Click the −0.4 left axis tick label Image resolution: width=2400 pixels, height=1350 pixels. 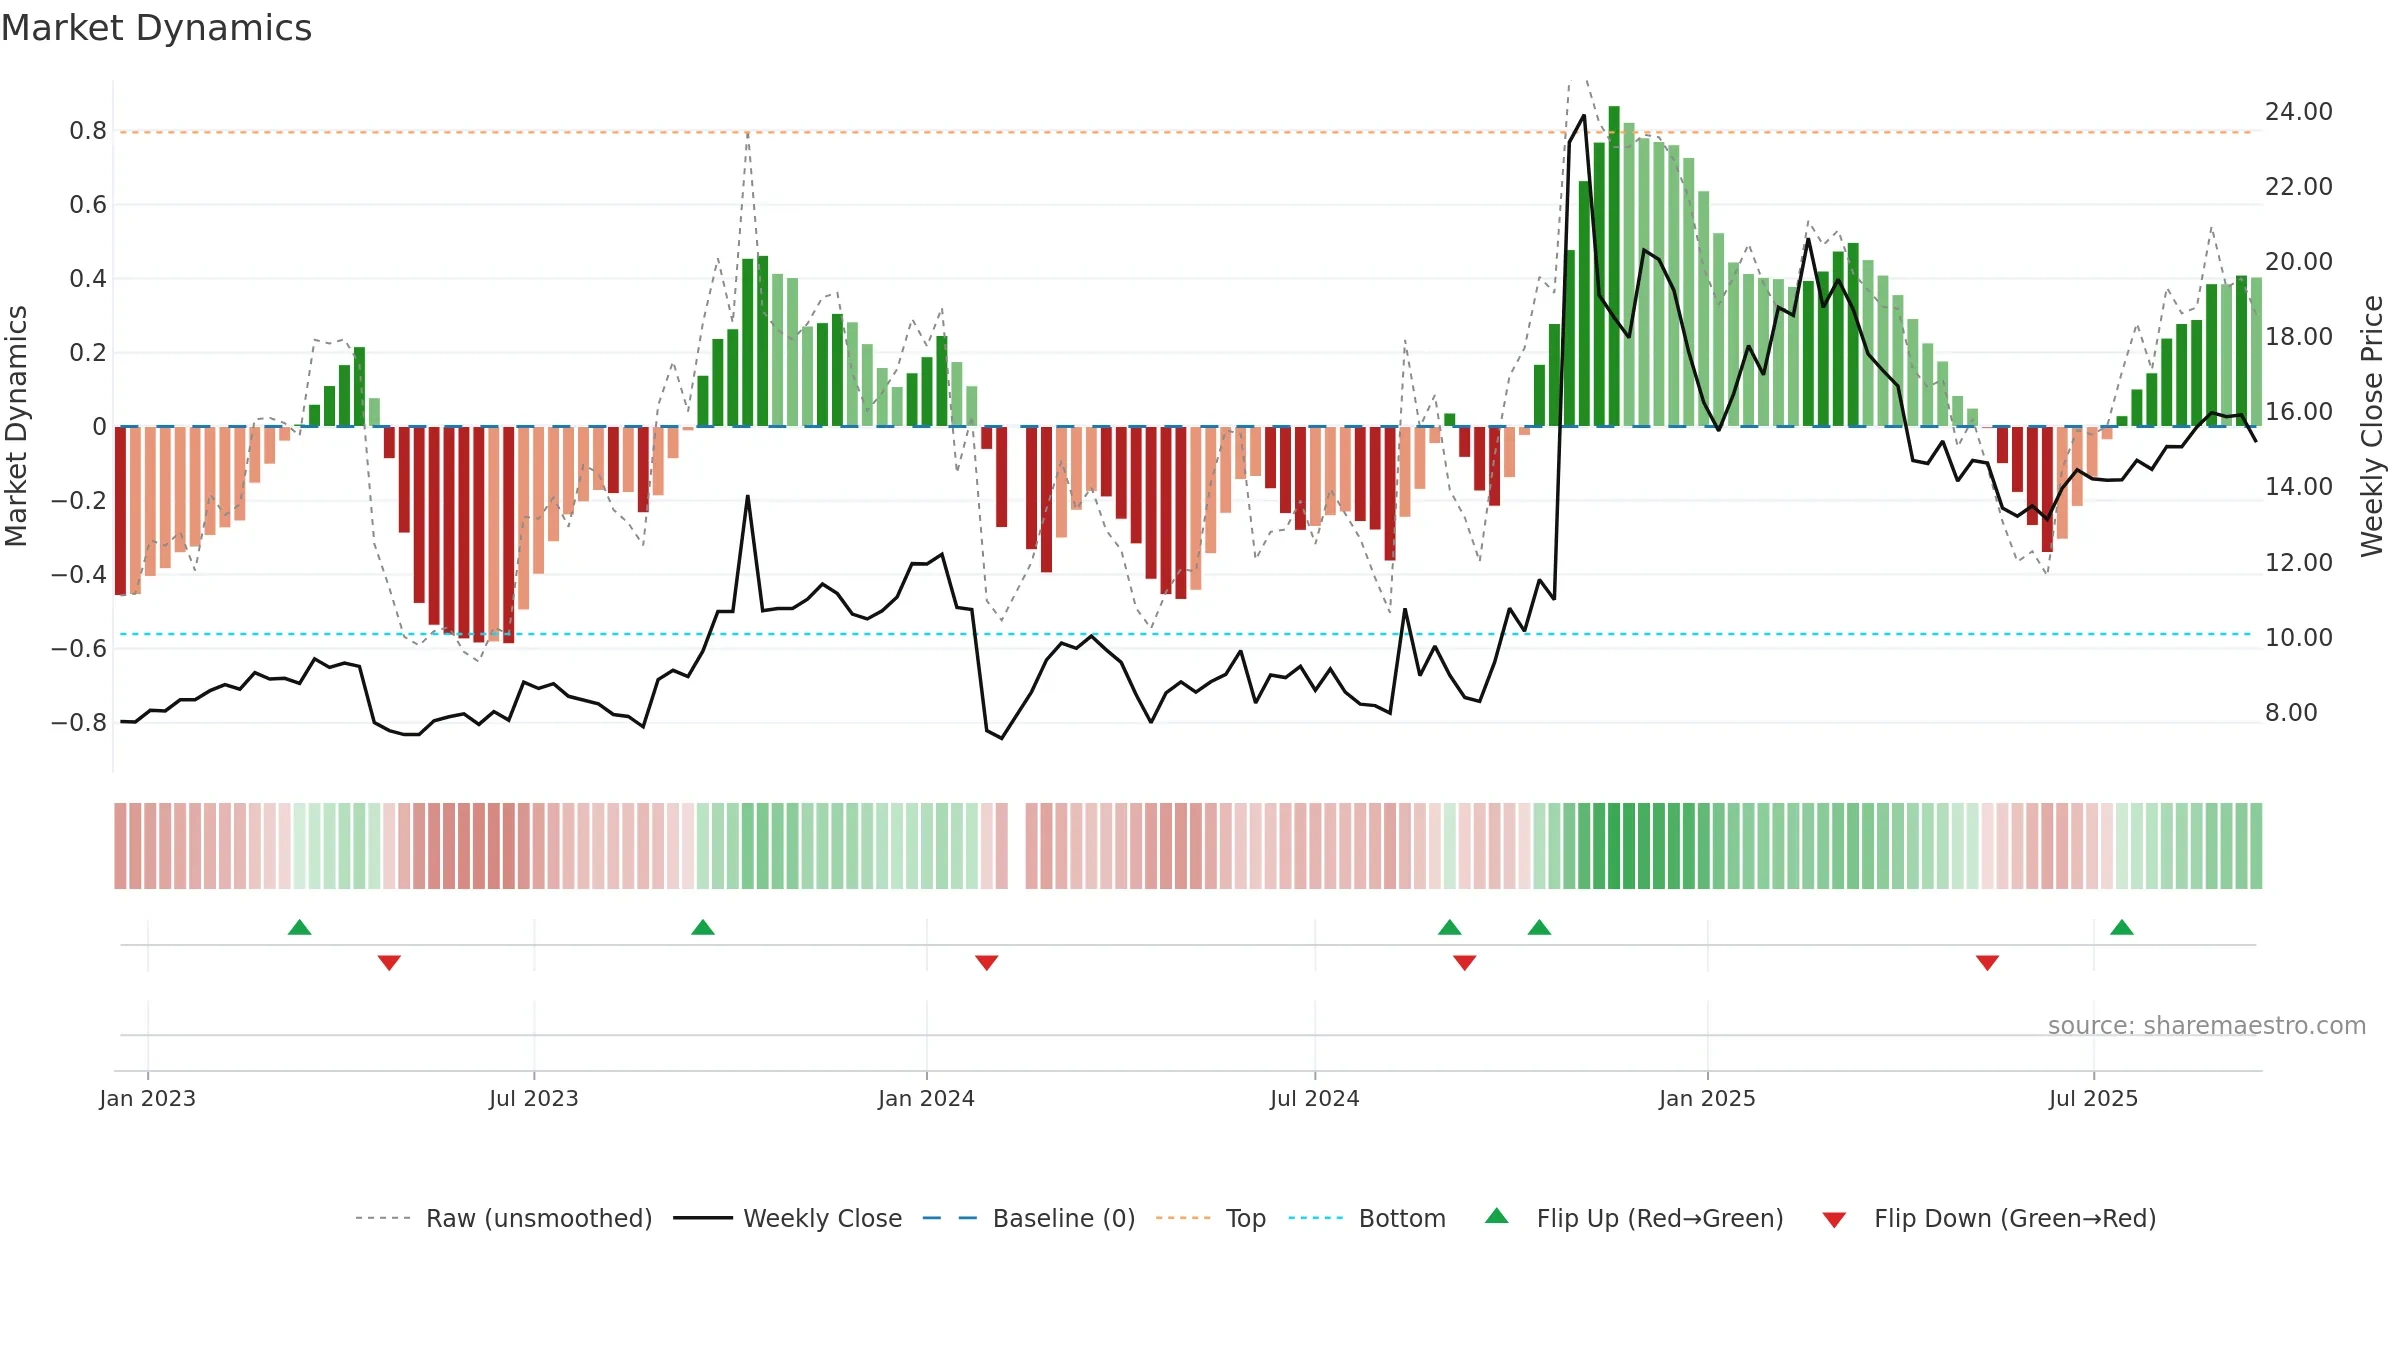pyautogui.click(x=79, y=575)
